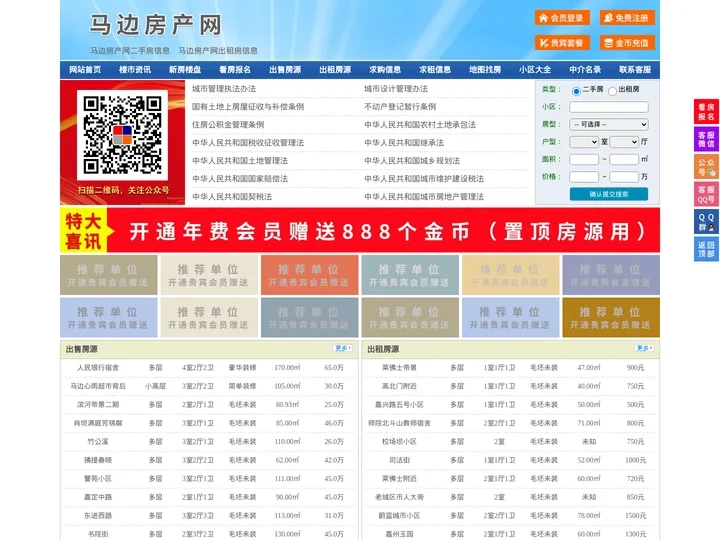The width and height of the screenshot is (720, 540).
Task: Click the 马边房产网二手房信息 header link
Action: tap(130, 51)
